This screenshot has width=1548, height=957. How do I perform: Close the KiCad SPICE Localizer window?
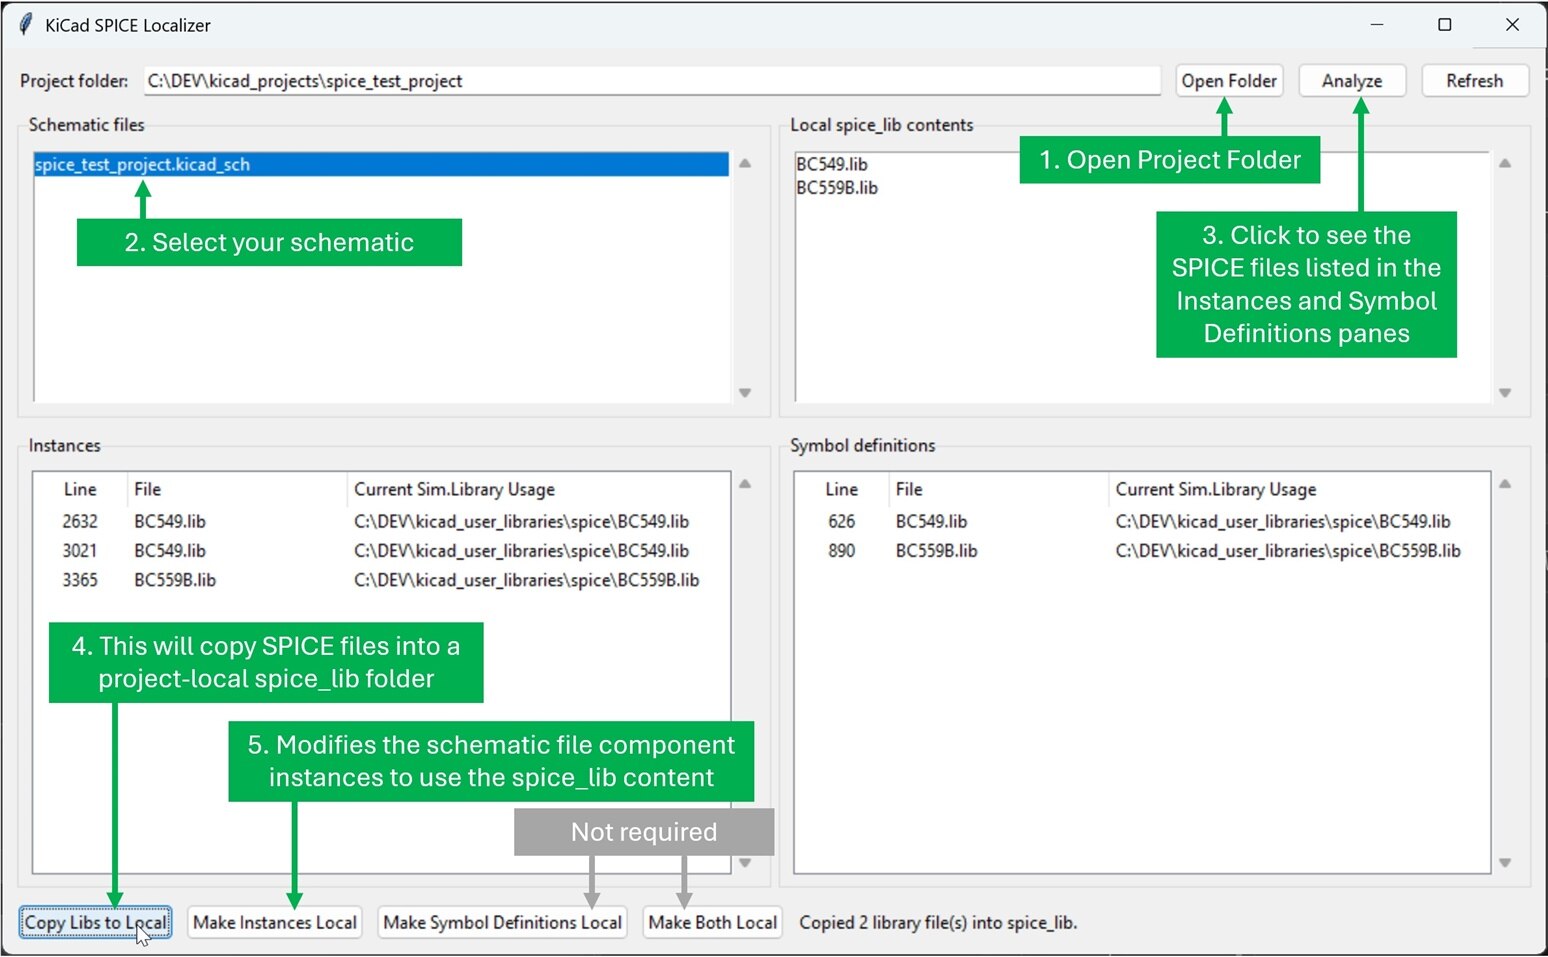[x=1513, y=25]
